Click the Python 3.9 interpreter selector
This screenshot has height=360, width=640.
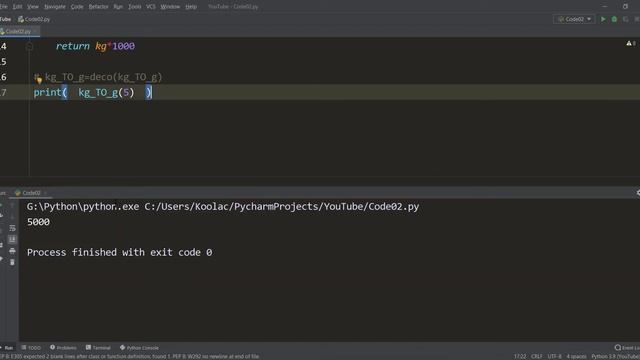click(x=616, y=356)
